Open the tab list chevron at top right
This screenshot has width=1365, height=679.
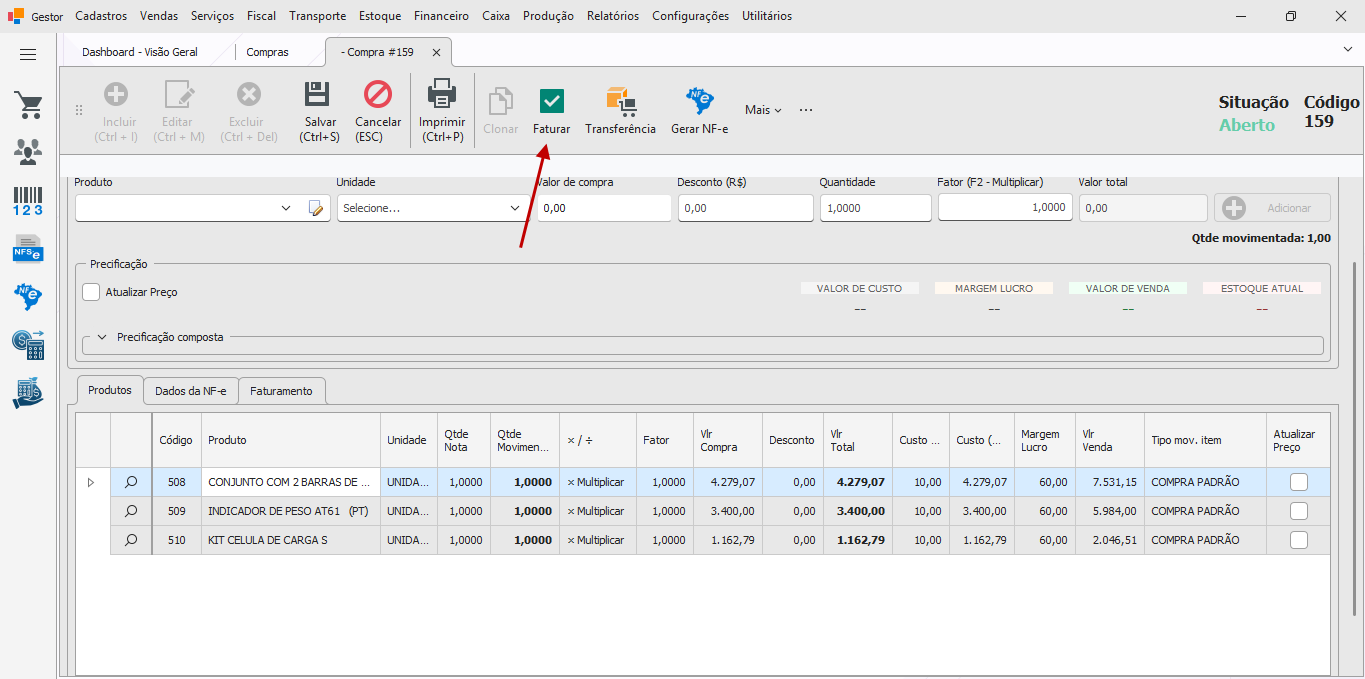coord(1347,49)
